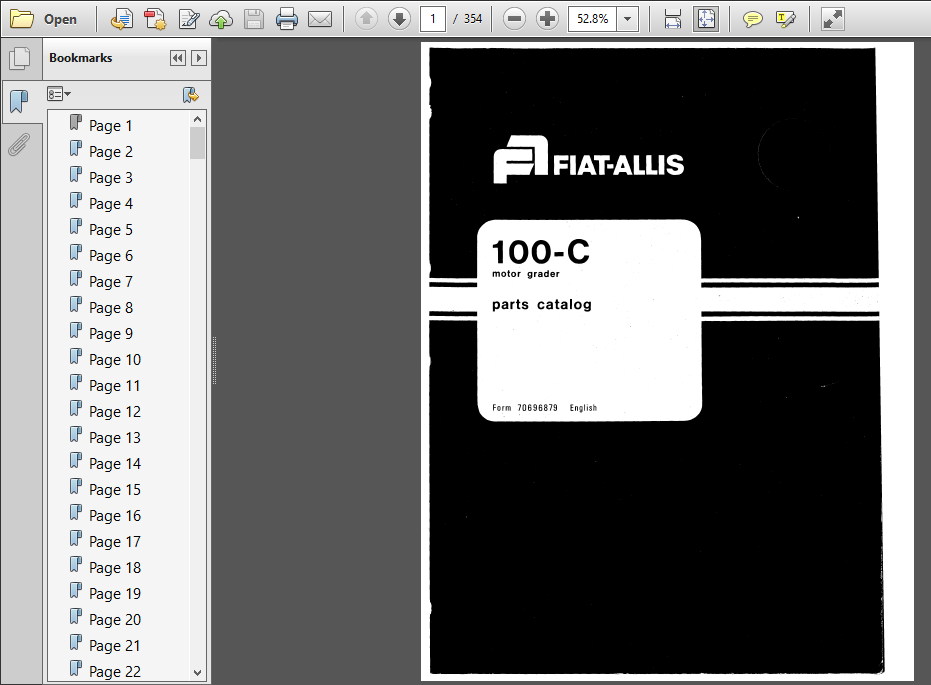
Task: Click the convert-to-Word export icon
Action: pyautogui.click(x=122, y=19)
